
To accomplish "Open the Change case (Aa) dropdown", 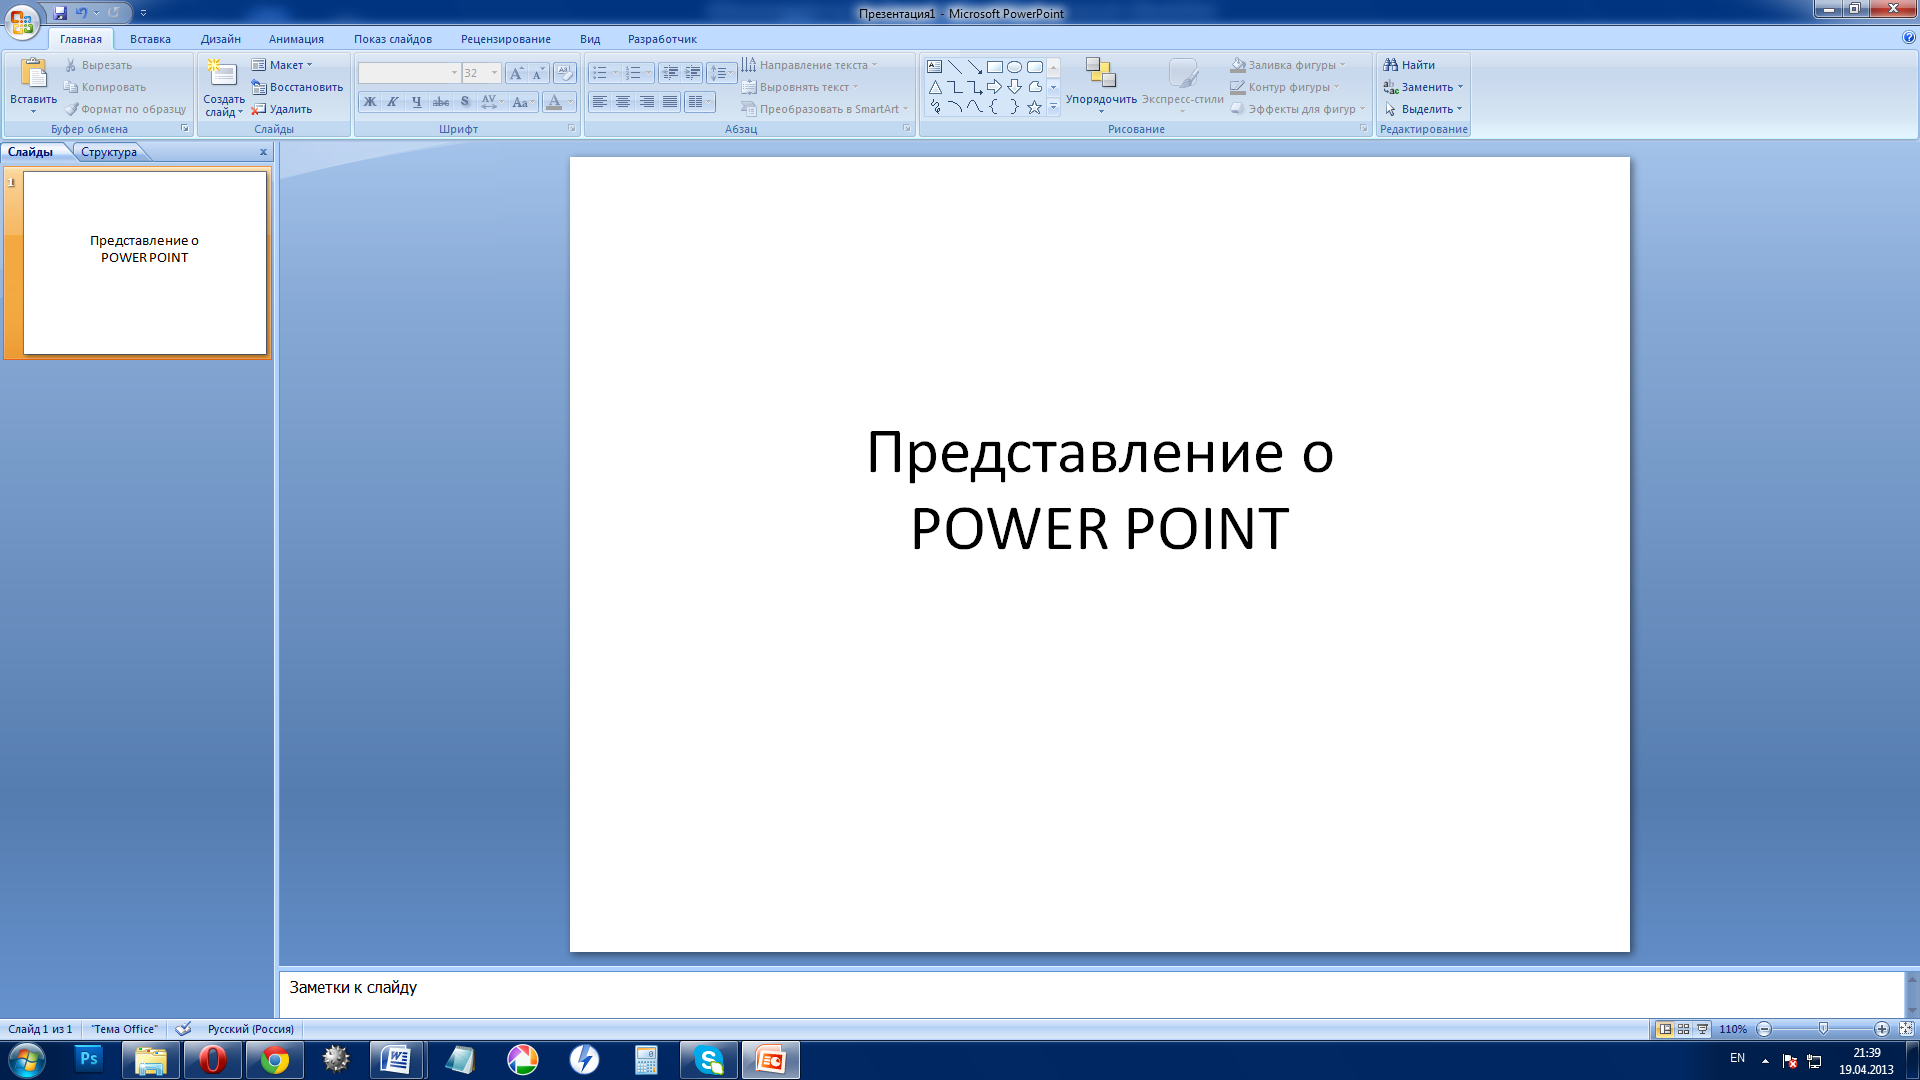I will pyautogui.click(x=523, y=102).
